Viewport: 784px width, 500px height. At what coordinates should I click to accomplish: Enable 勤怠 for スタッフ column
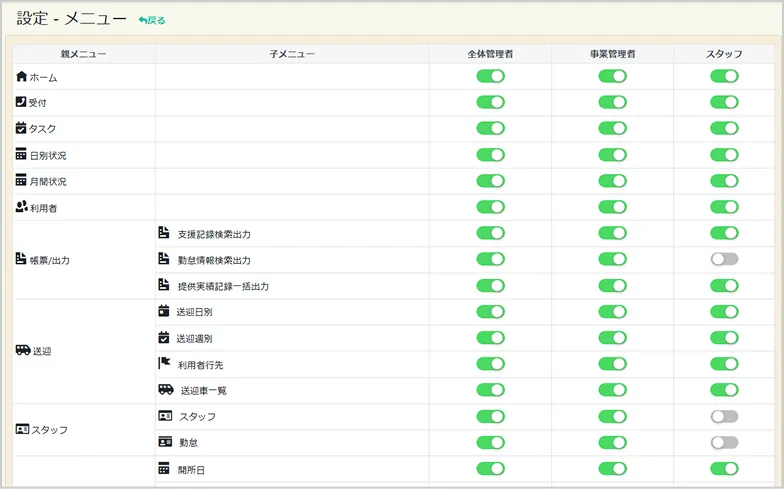tap(724, 442)
